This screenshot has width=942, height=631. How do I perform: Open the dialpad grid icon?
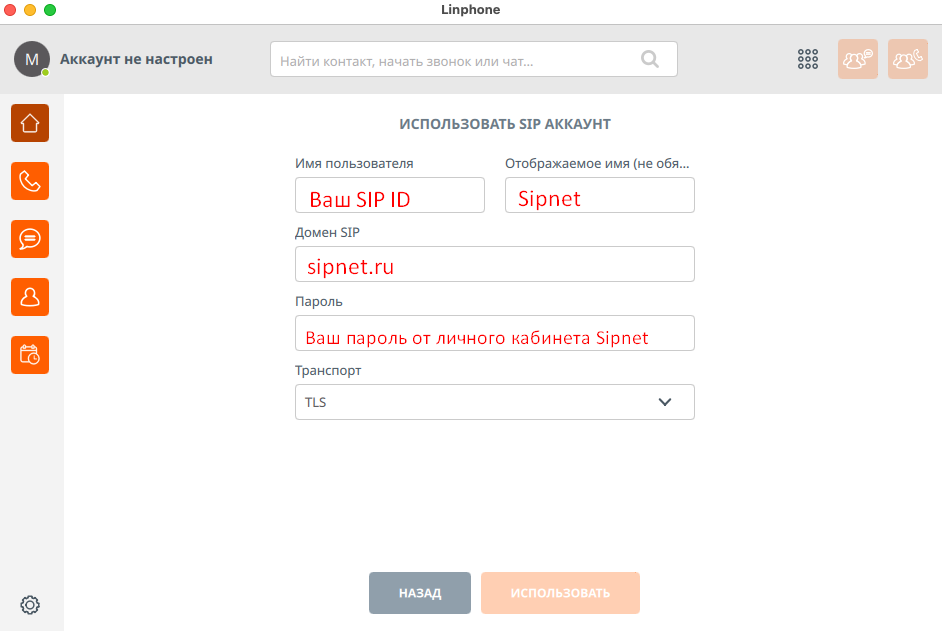point(808,59)
